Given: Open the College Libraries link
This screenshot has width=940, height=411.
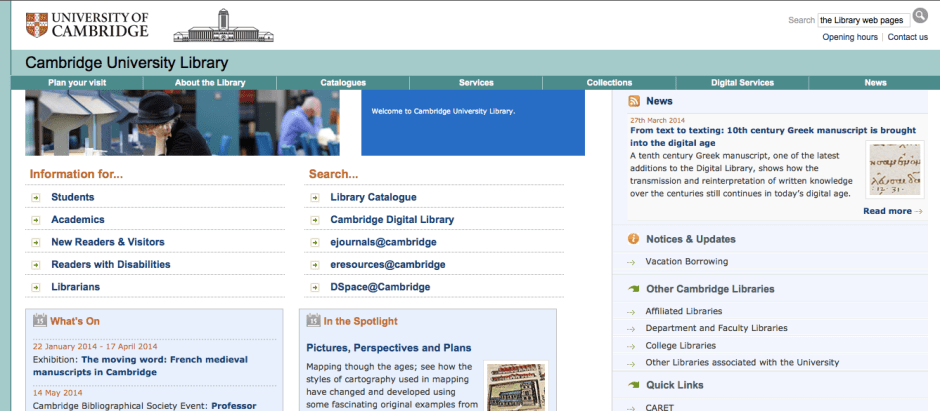Looking at the screenshot, I should (680, 346).
